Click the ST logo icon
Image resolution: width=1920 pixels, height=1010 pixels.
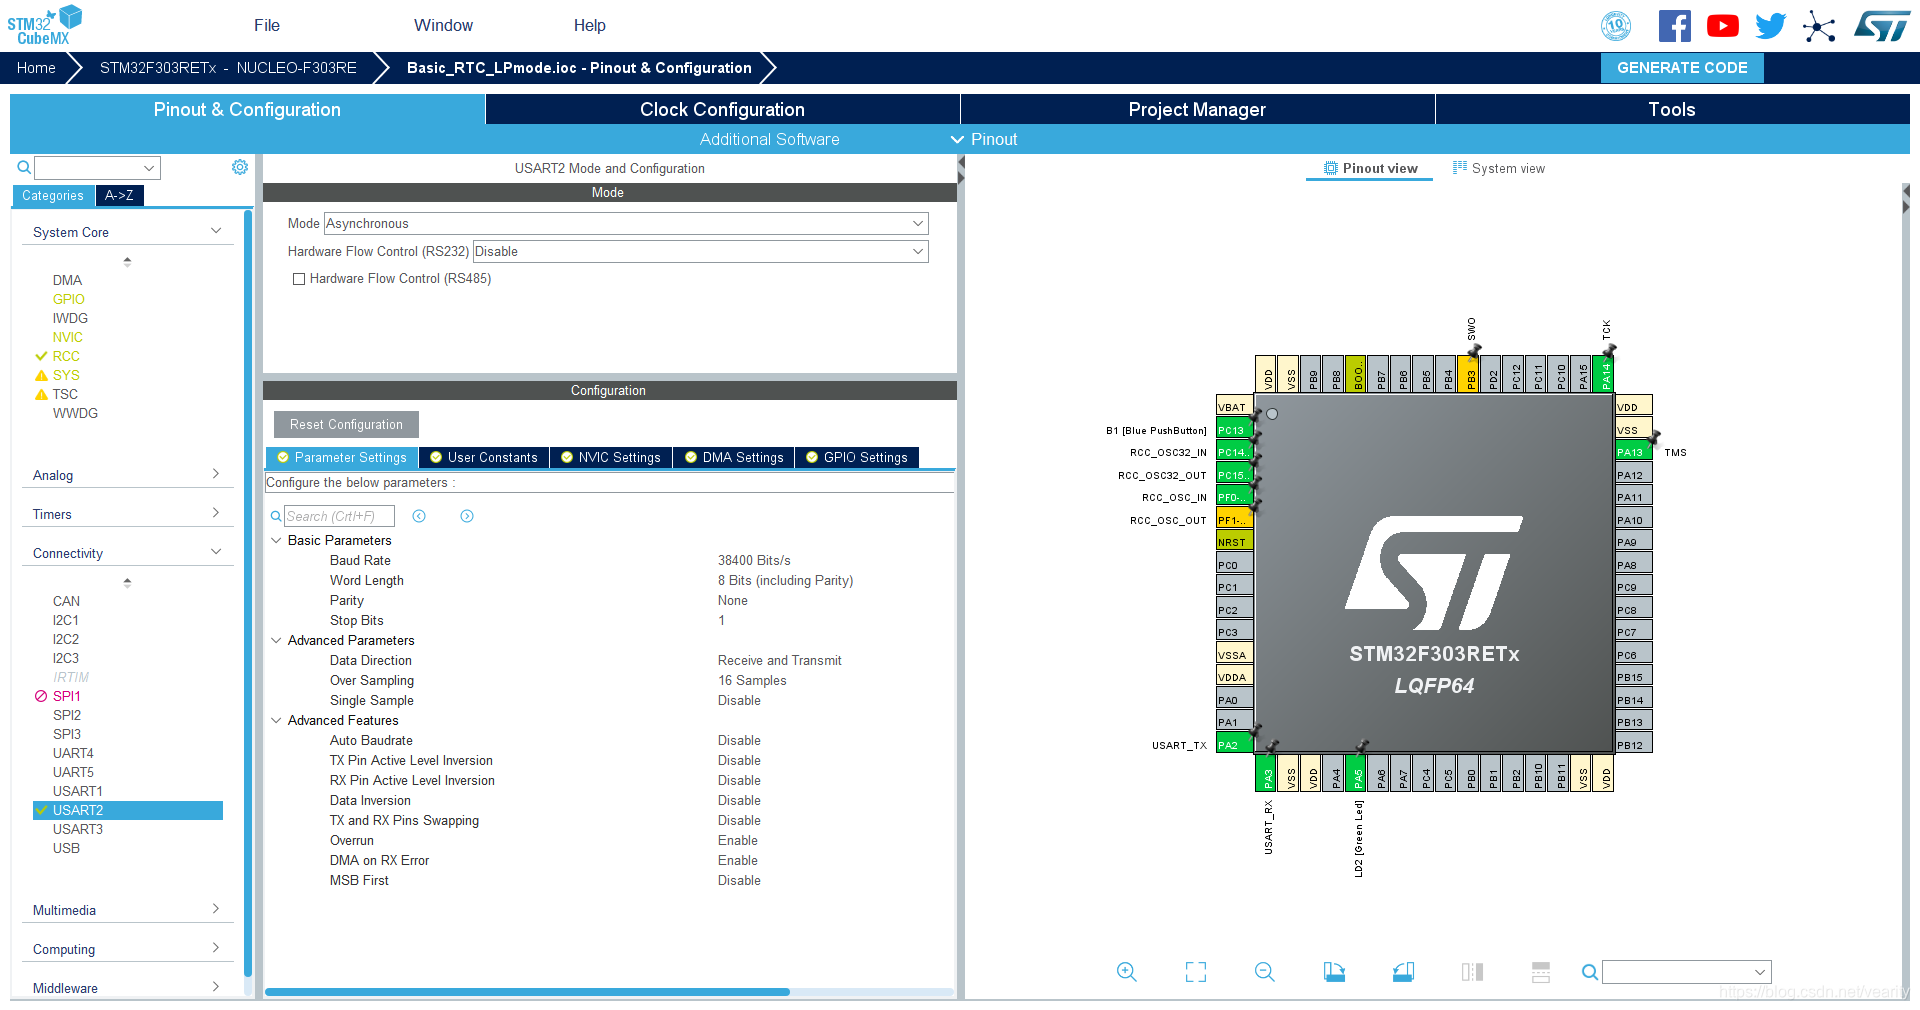[1882, 26]
